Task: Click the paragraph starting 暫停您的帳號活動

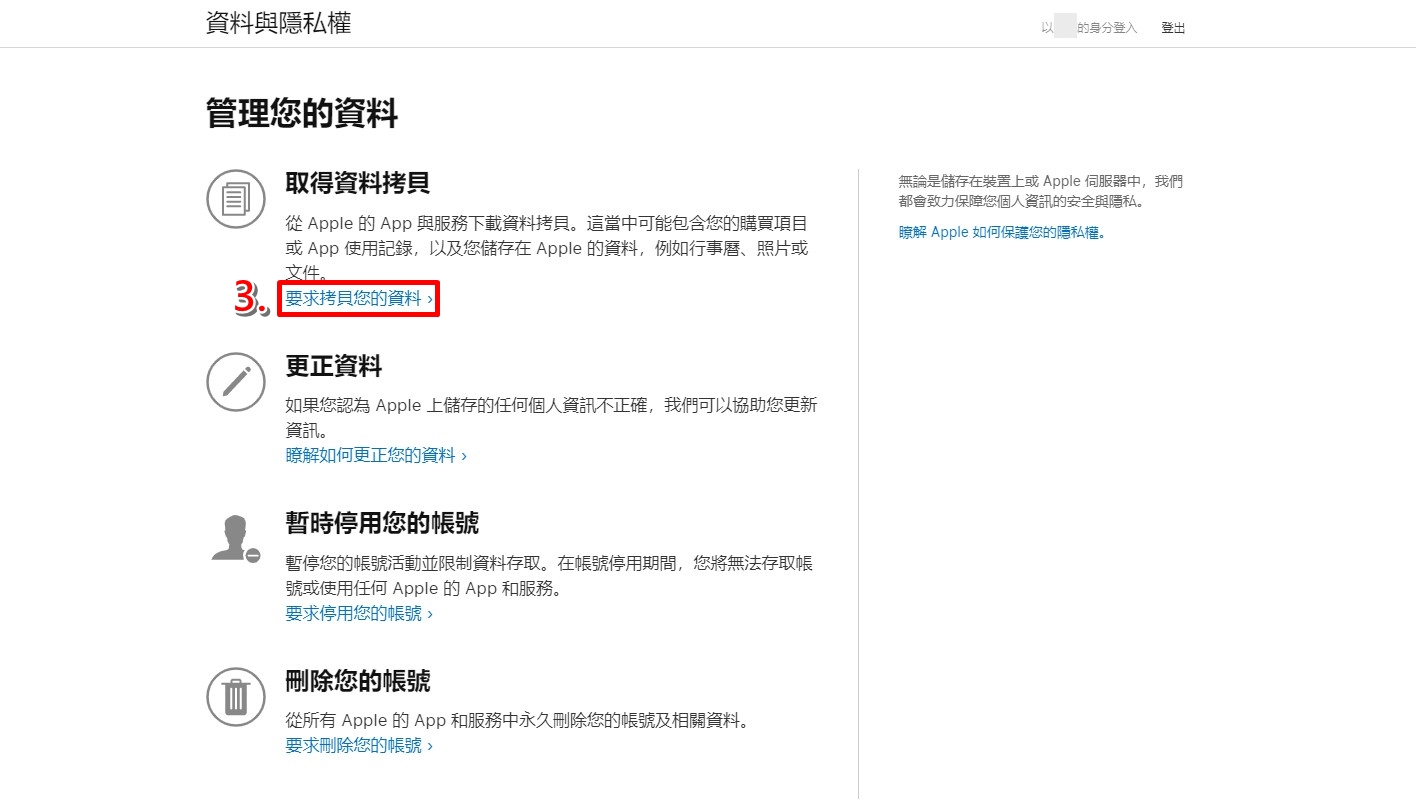Action: 549,576
